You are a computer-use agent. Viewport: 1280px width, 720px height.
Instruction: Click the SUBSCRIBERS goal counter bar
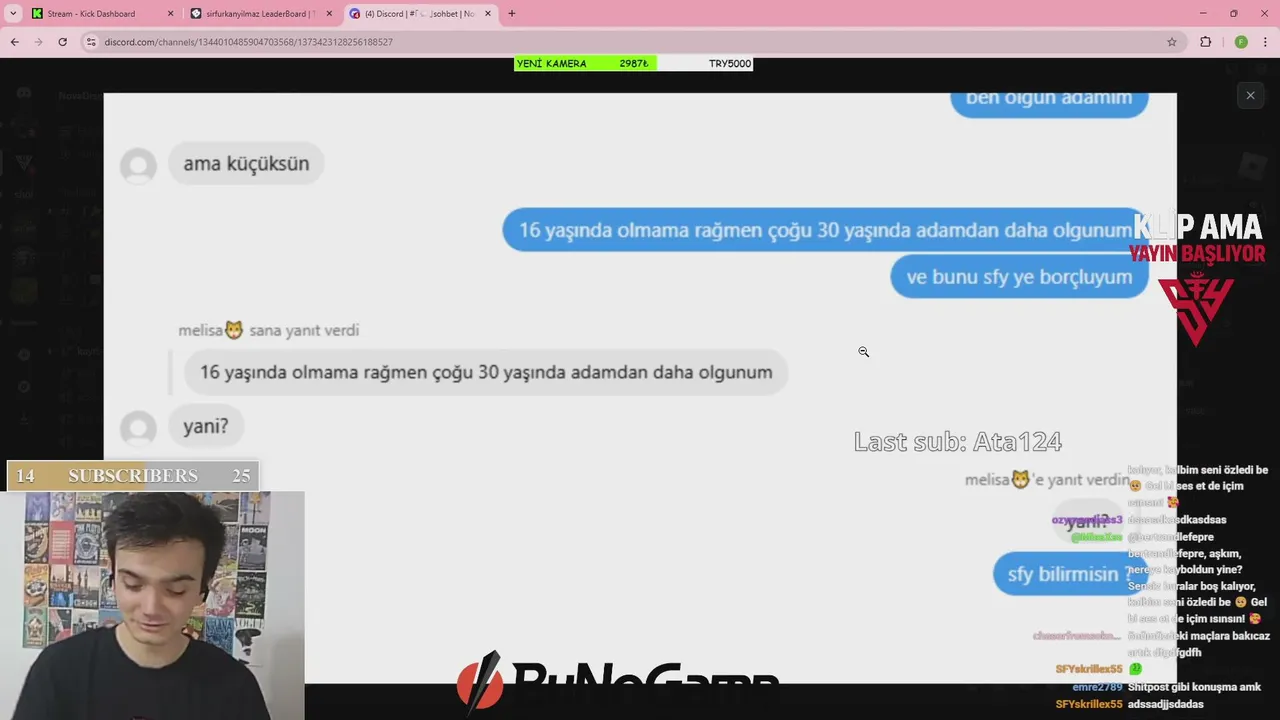133,476
